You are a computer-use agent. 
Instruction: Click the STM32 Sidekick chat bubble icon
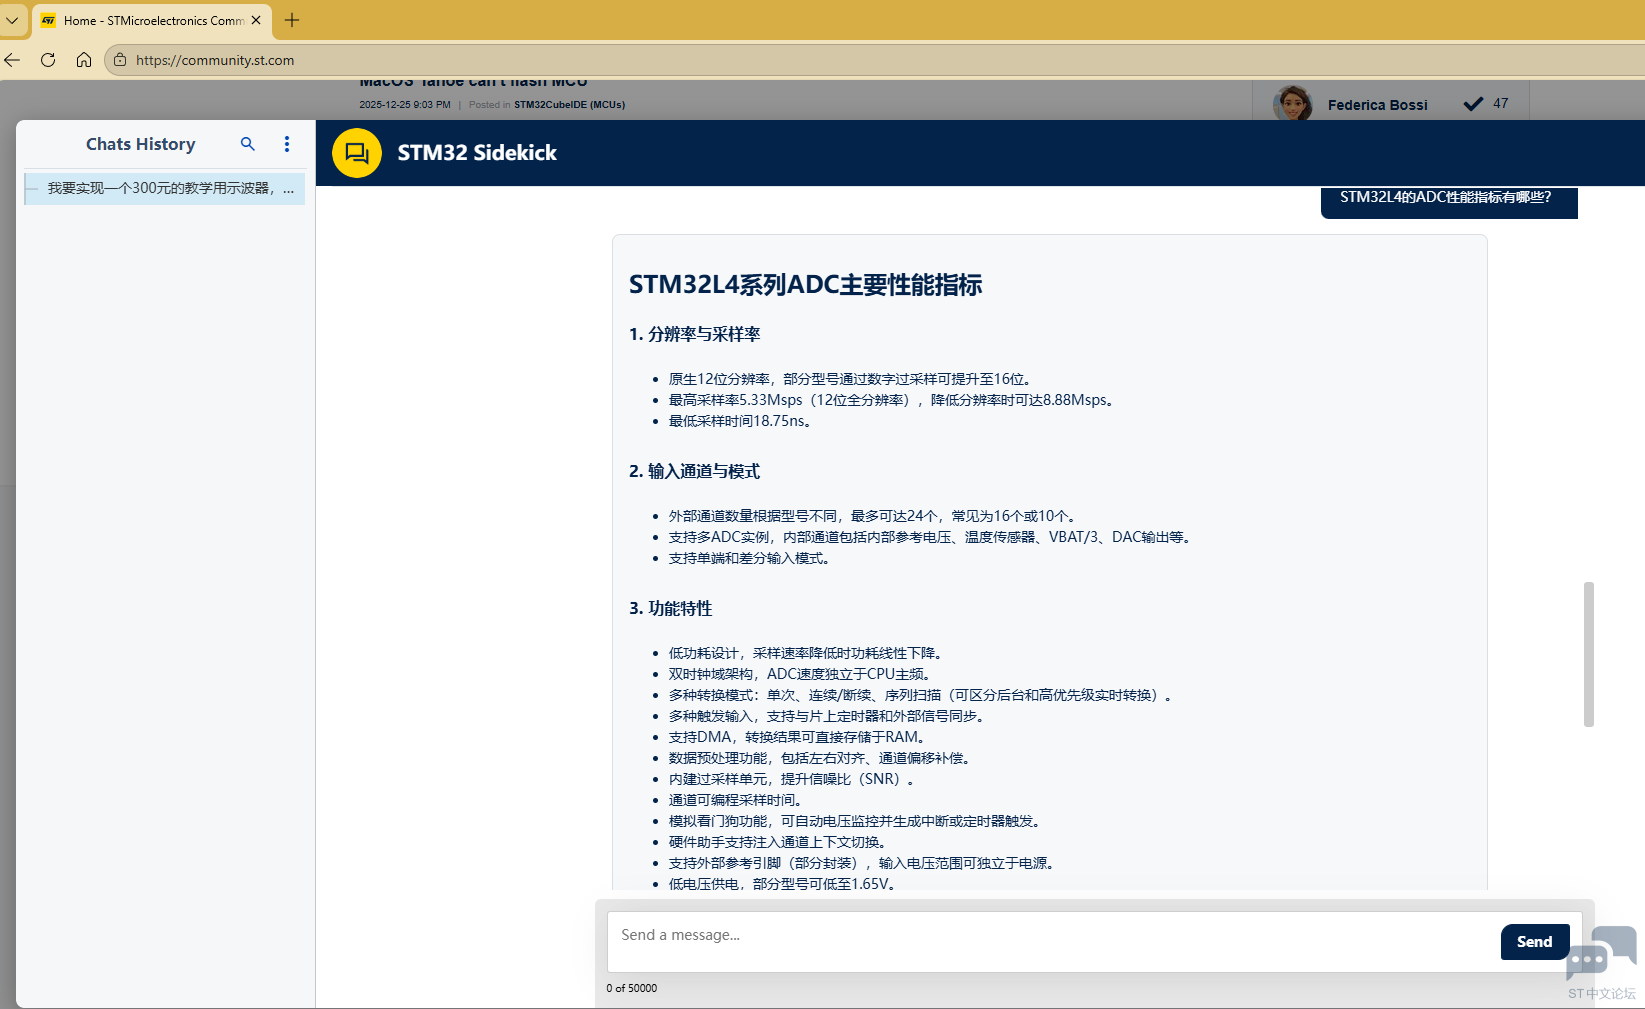point(357,153)
